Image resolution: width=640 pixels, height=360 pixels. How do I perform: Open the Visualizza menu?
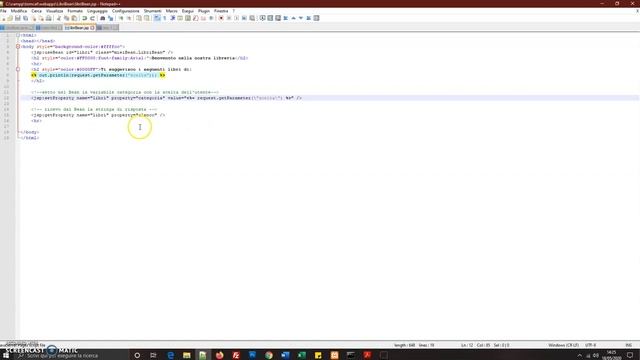[54, 11]
